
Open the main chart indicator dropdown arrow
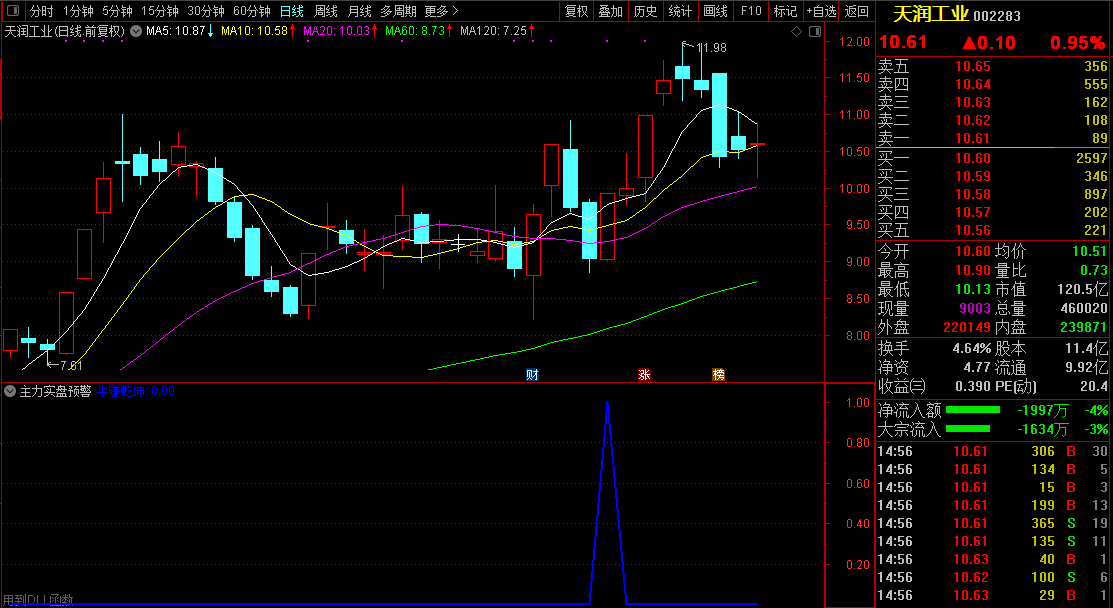[137, 31]
